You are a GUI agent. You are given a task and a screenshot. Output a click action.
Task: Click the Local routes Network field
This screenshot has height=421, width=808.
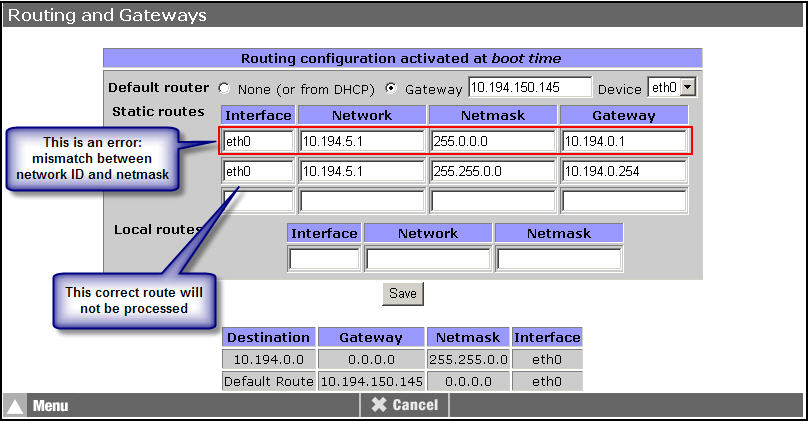pyautogui.click(x=428, y=259)
